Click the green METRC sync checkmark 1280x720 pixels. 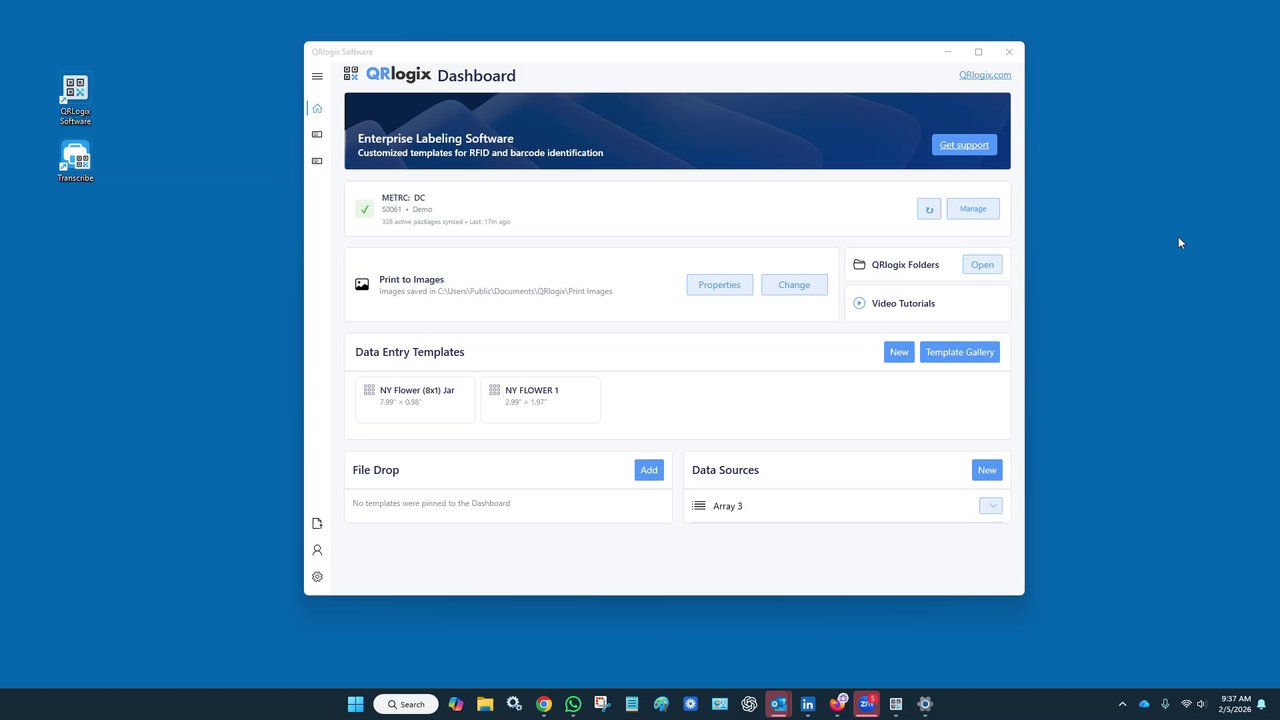point(364,209)
